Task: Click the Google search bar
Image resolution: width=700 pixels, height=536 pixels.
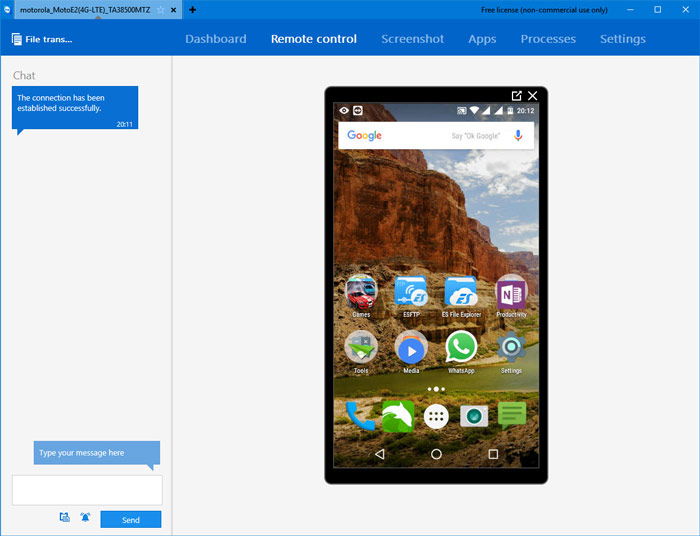Action: 436,136
